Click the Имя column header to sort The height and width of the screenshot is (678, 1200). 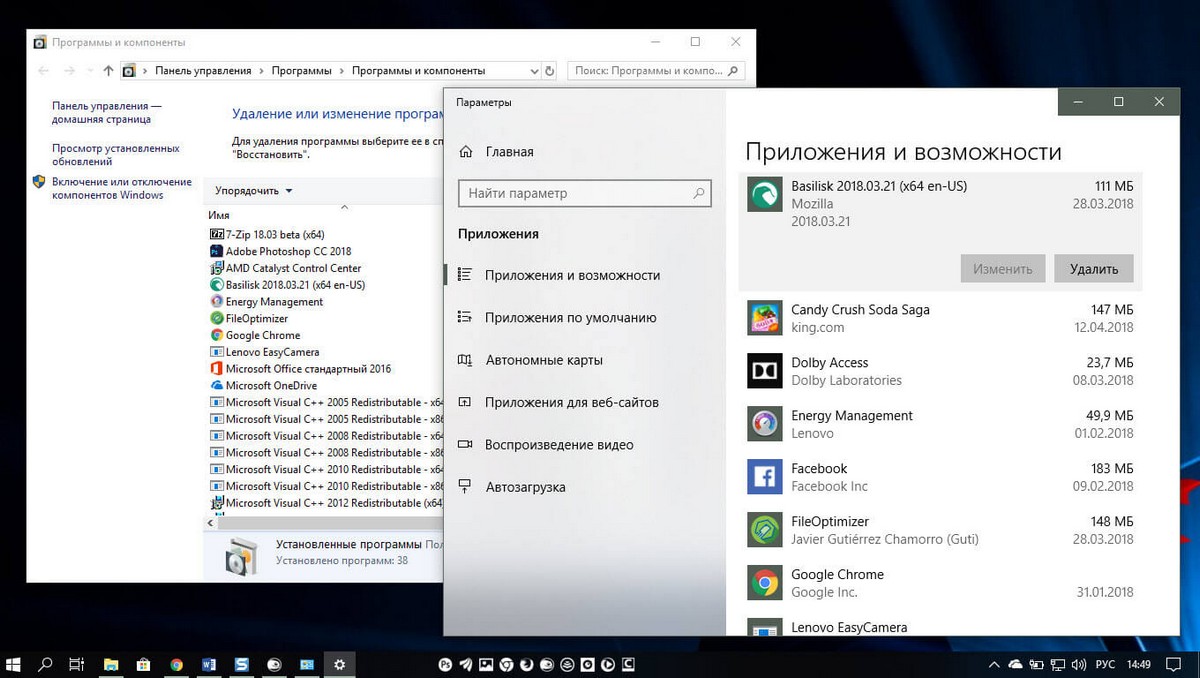coord(219,215)
